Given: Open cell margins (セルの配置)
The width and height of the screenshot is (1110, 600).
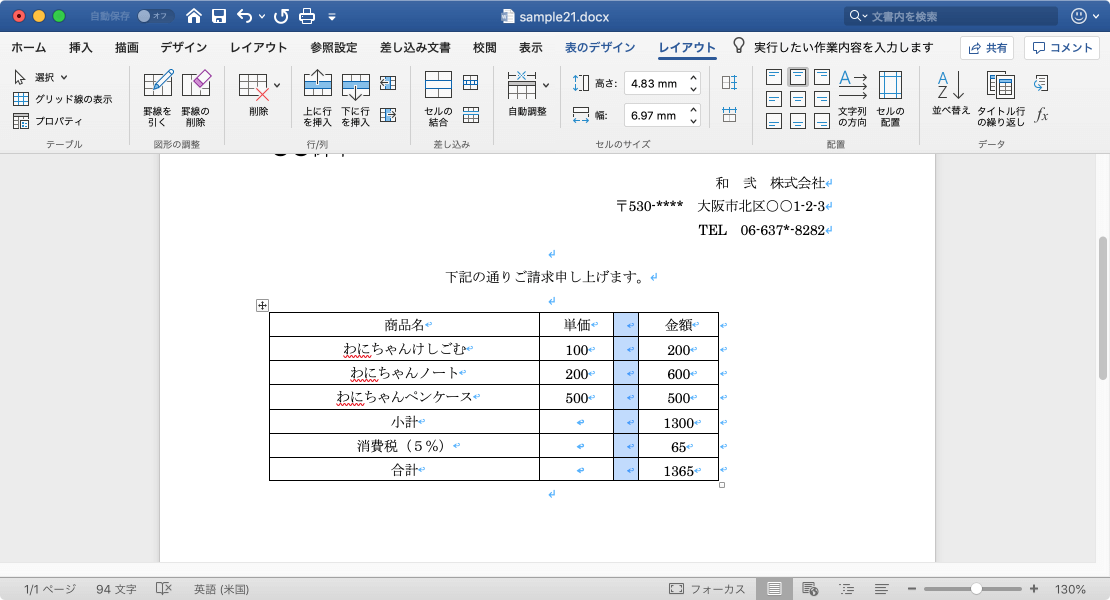Looking at the screenshot, I should (x=890, y=98).
